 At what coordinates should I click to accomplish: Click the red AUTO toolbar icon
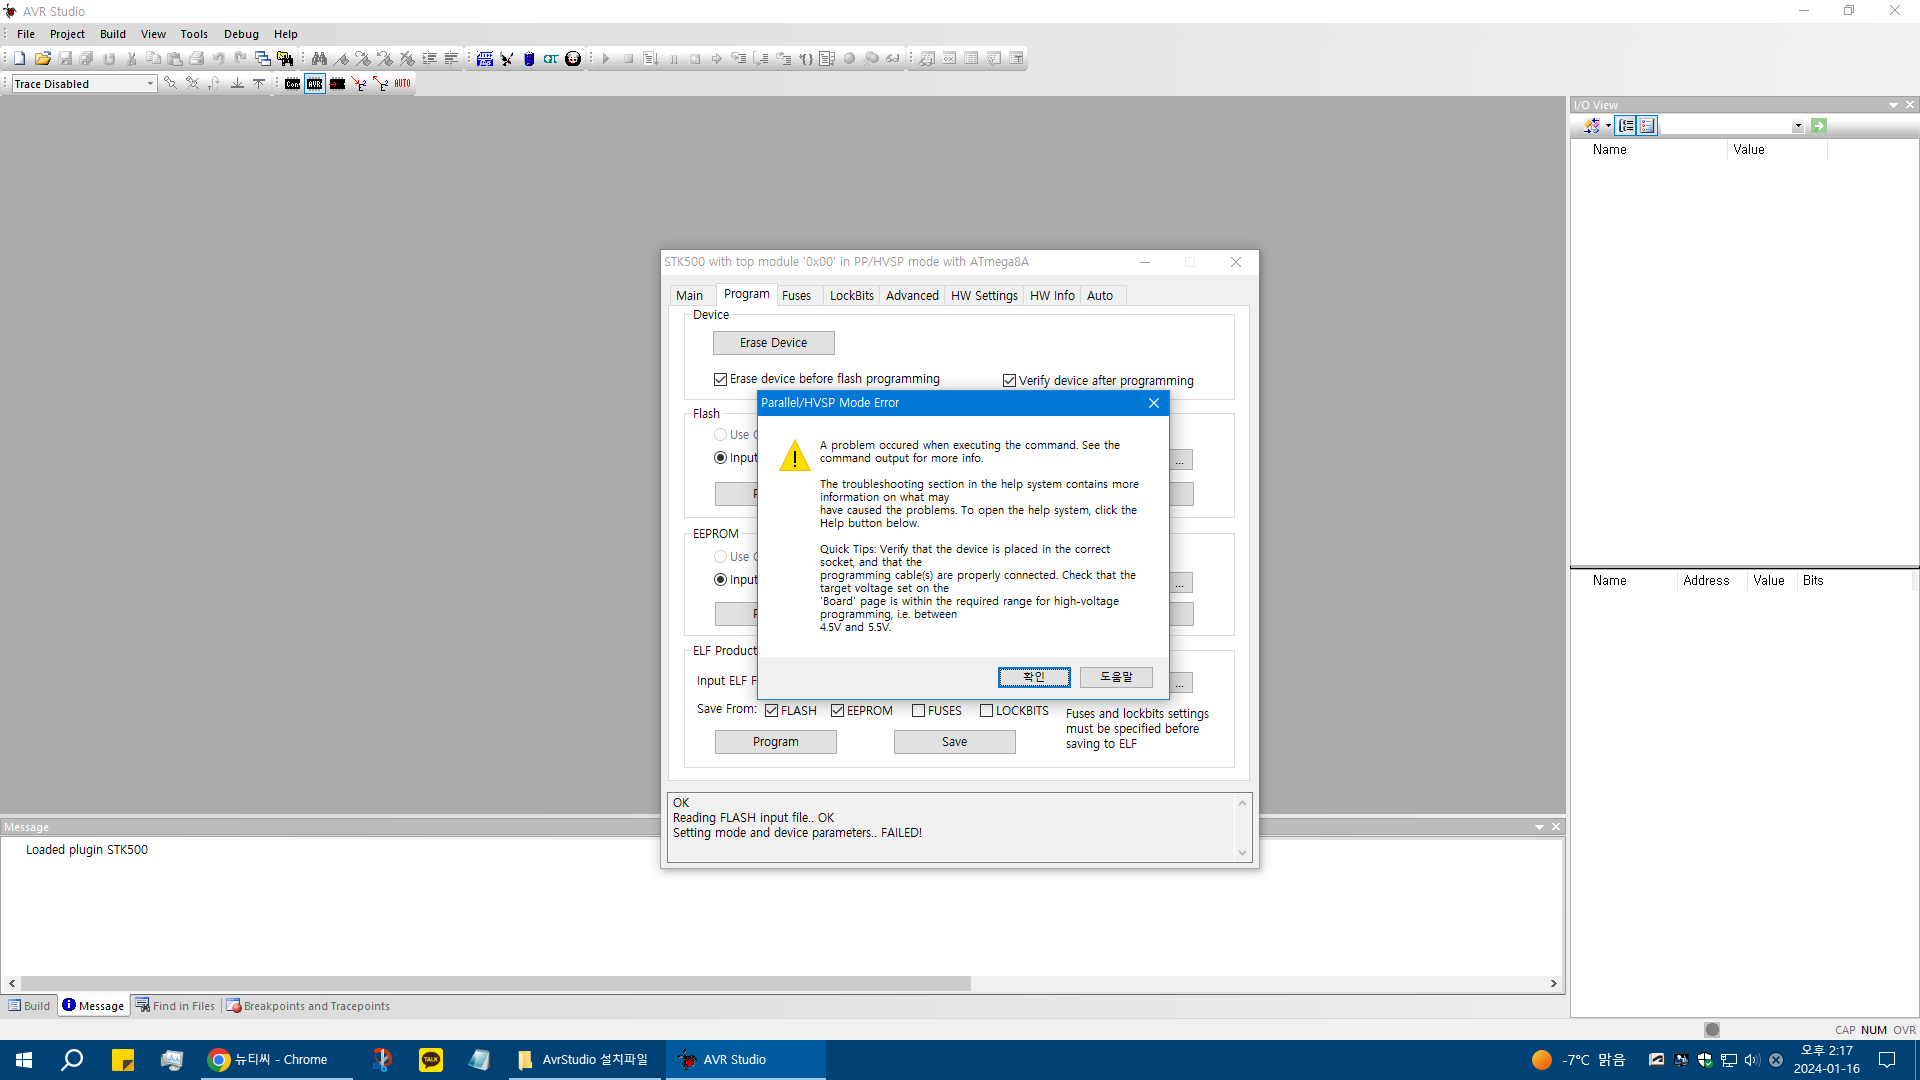pos(402,84)
